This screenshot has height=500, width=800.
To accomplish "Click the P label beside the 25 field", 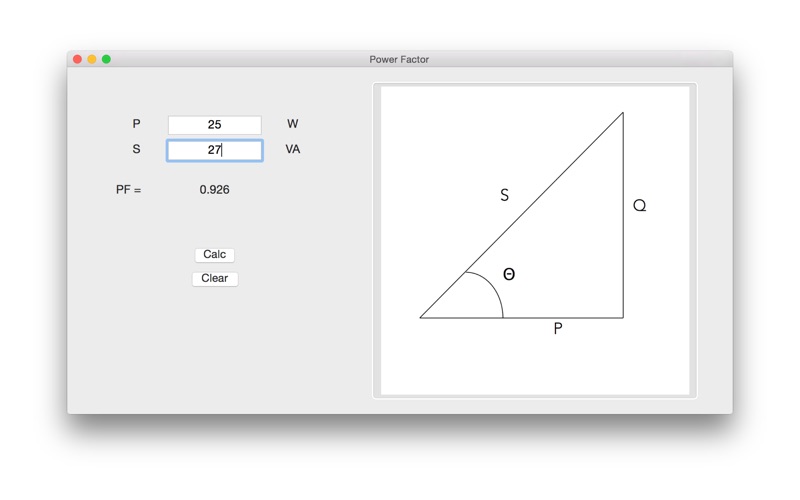I will click(x=136, y=124).
